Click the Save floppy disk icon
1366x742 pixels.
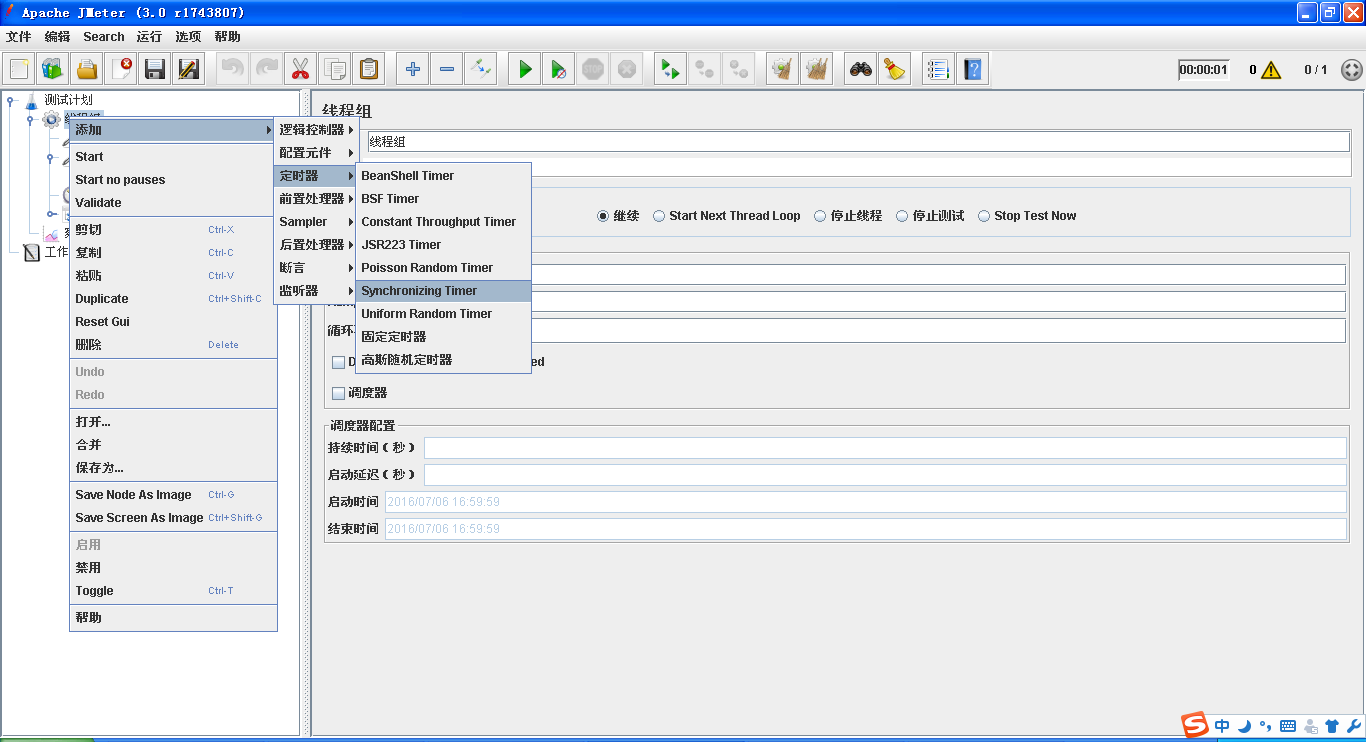(155, 69)
